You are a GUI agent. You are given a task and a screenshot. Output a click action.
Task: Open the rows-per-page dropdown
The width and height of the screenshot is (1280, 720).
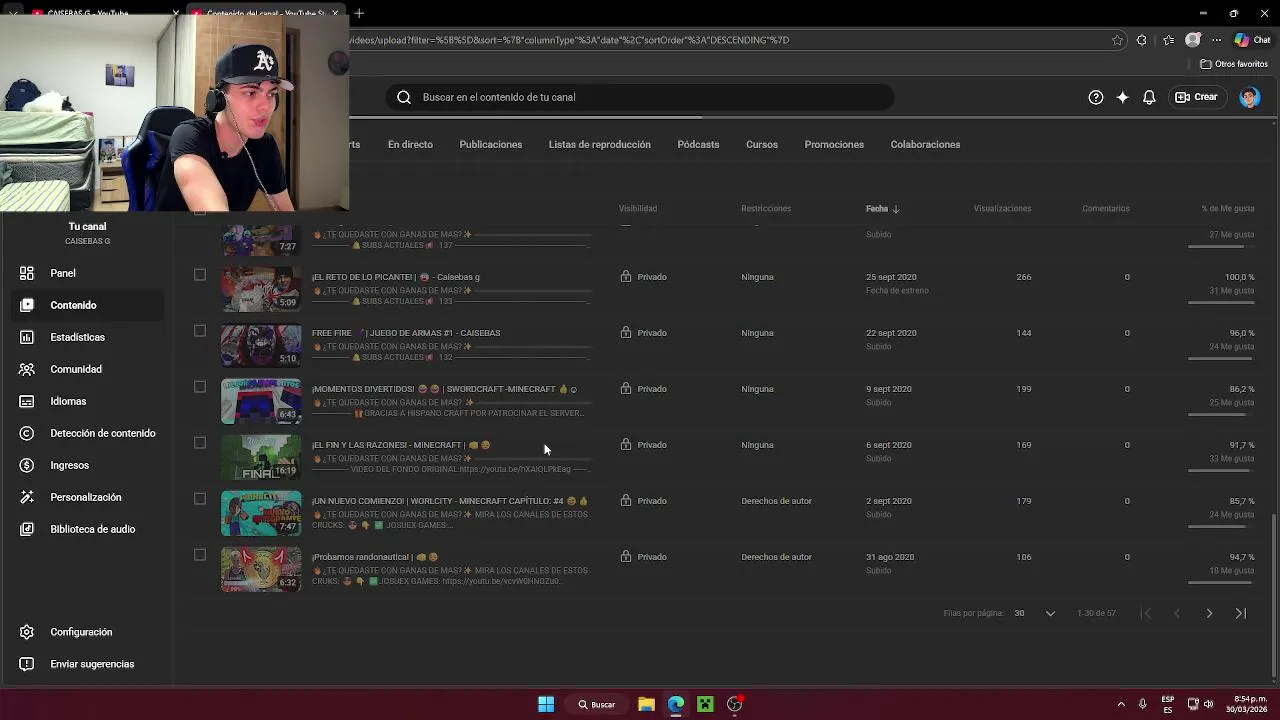click(x=1035, y=613)
